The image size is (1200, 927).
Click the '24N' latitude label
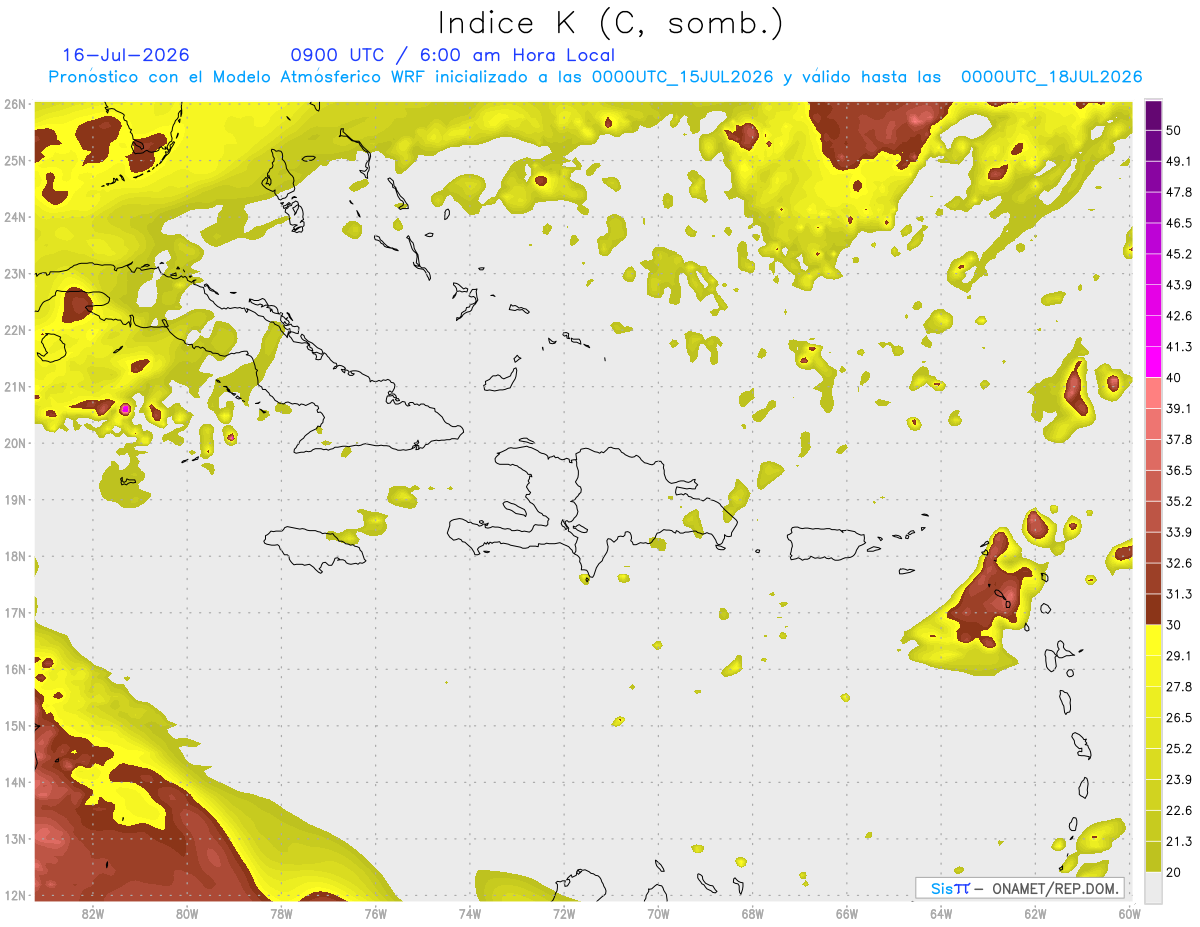point(14,217)
